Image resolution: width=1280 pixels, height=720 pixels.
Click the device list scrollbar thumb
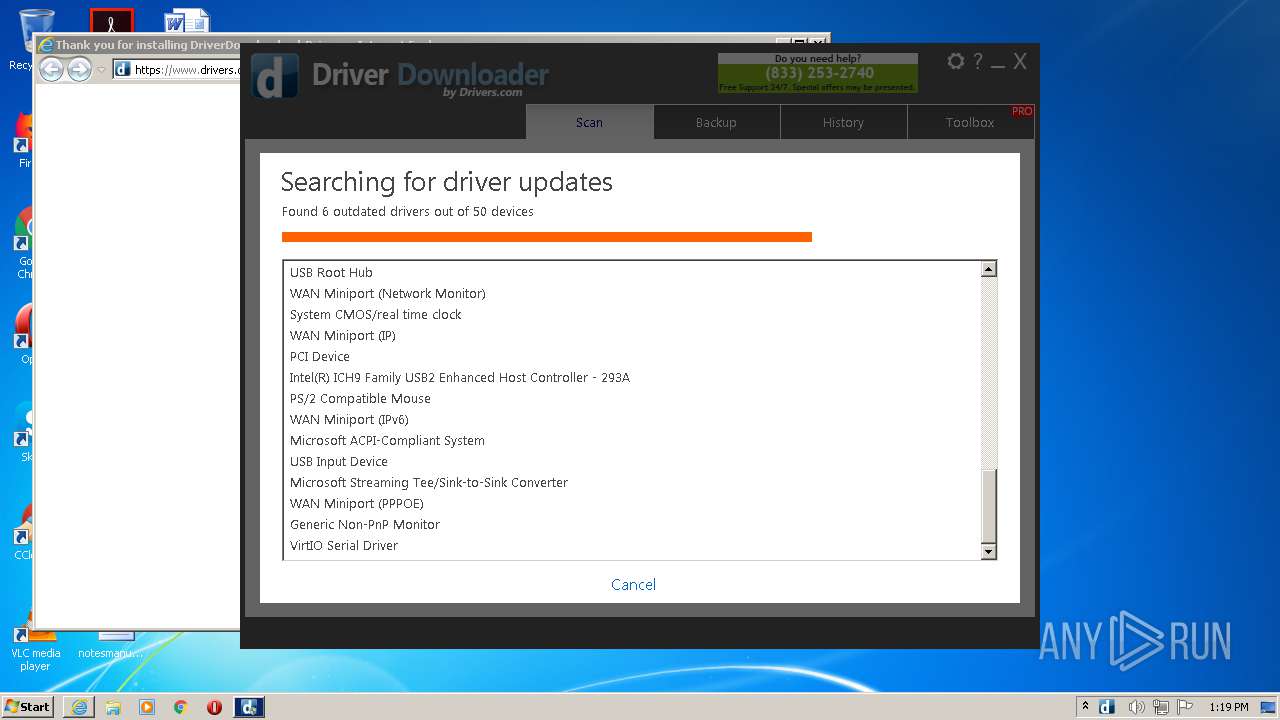click(x=989, y=505)
